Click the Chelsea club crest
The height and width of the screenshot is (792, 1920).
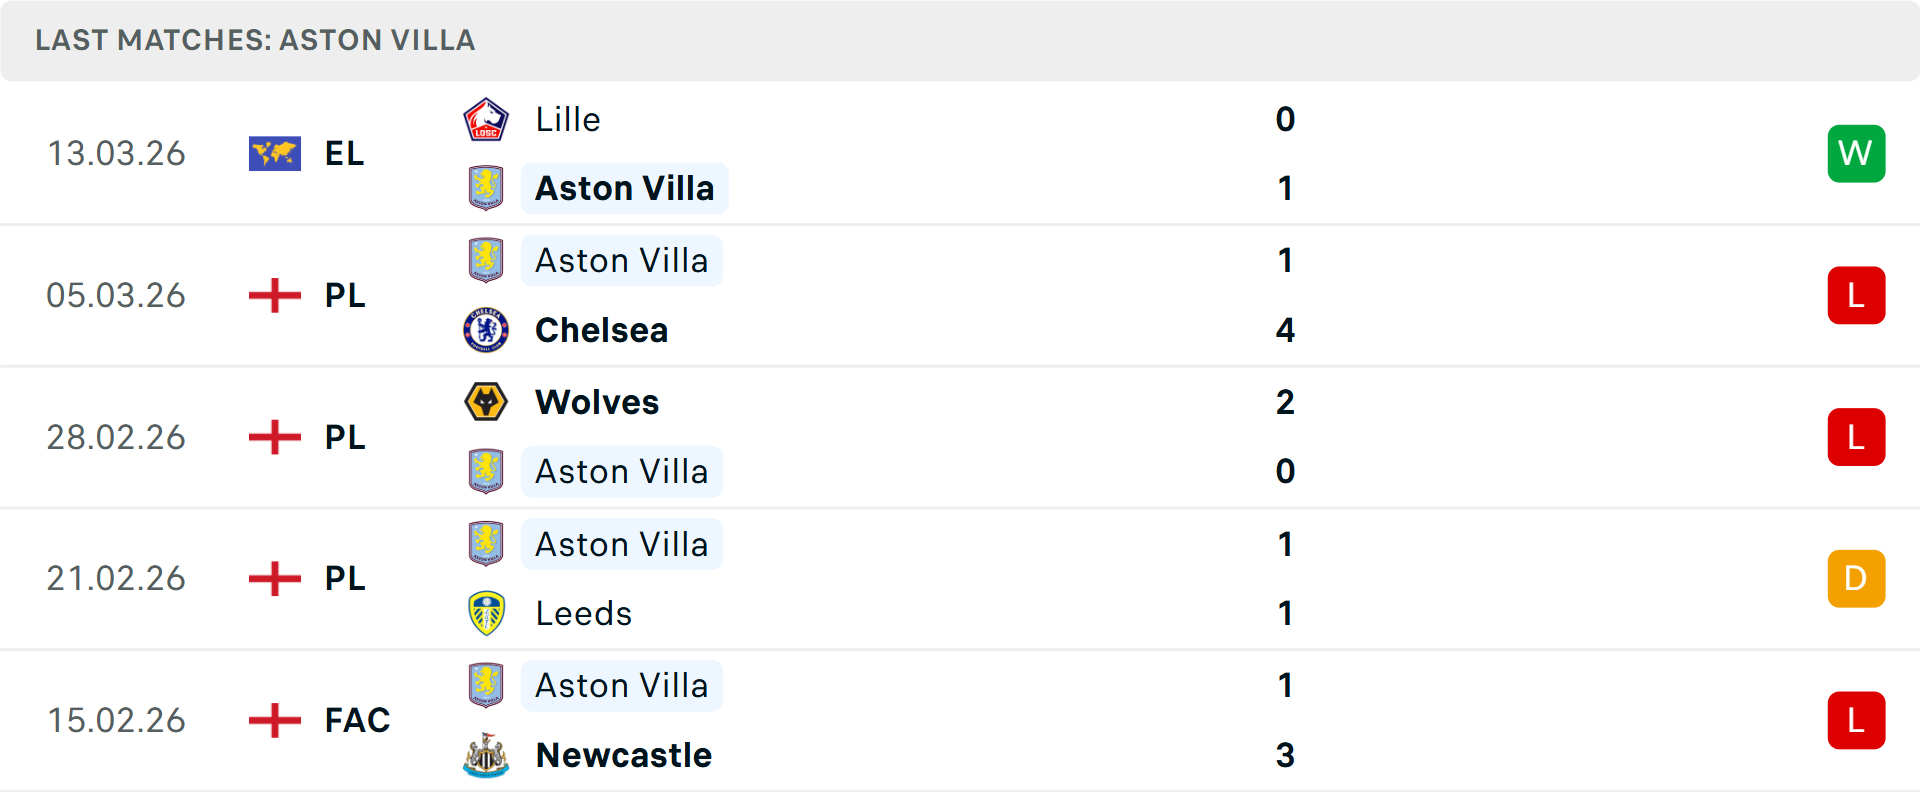point(486,330)
